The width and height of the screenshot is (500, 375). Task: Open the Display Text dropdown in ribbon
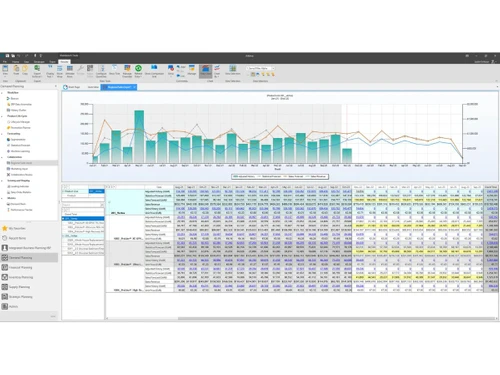coord(50,71)
